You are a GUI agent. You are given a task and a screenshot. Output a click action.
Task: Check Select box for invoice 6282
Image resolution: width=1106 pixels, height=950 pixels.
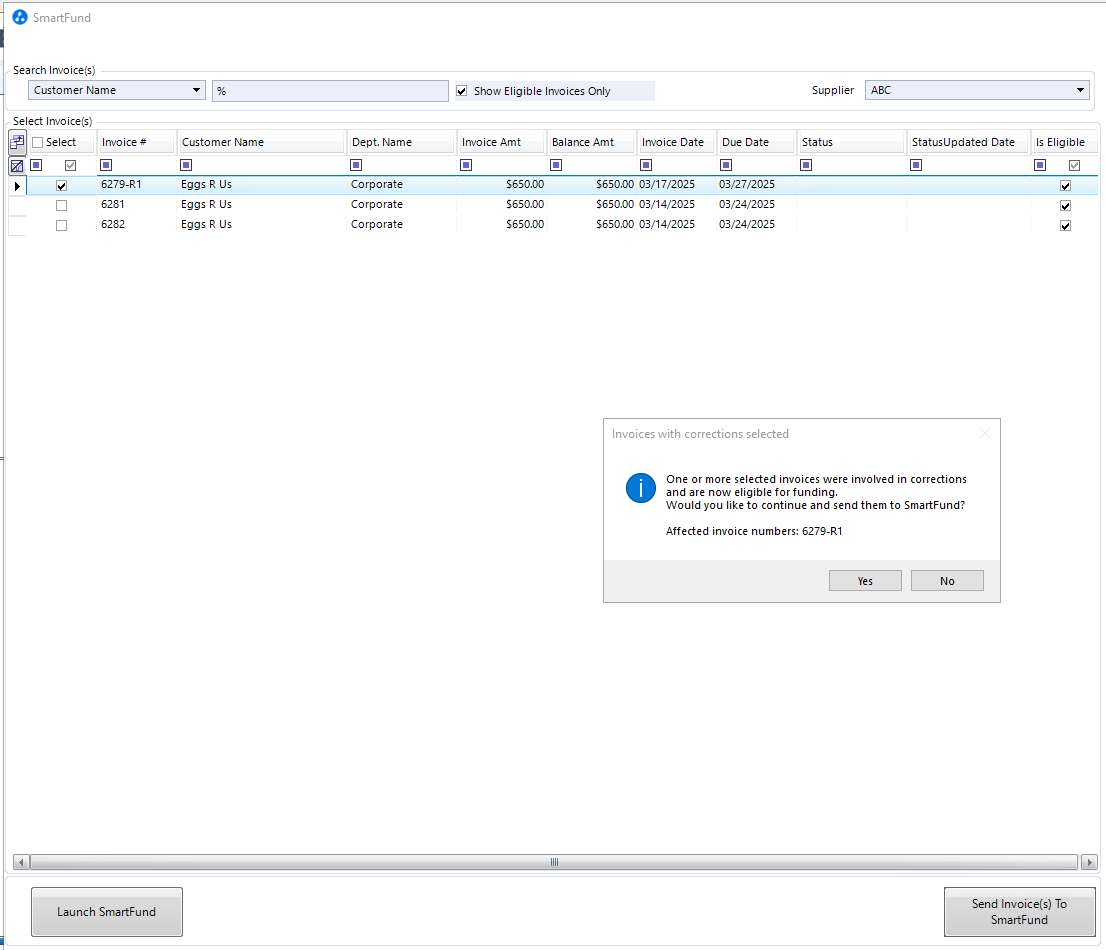62,226
